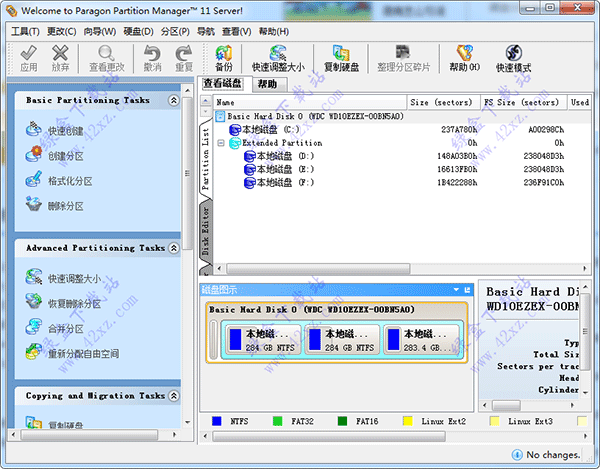Image resolution: width=600 pixels, height=469 pixels.
Task: Open the 磁盘图示 panel dropdown arrow
Action: pos(456,290)
